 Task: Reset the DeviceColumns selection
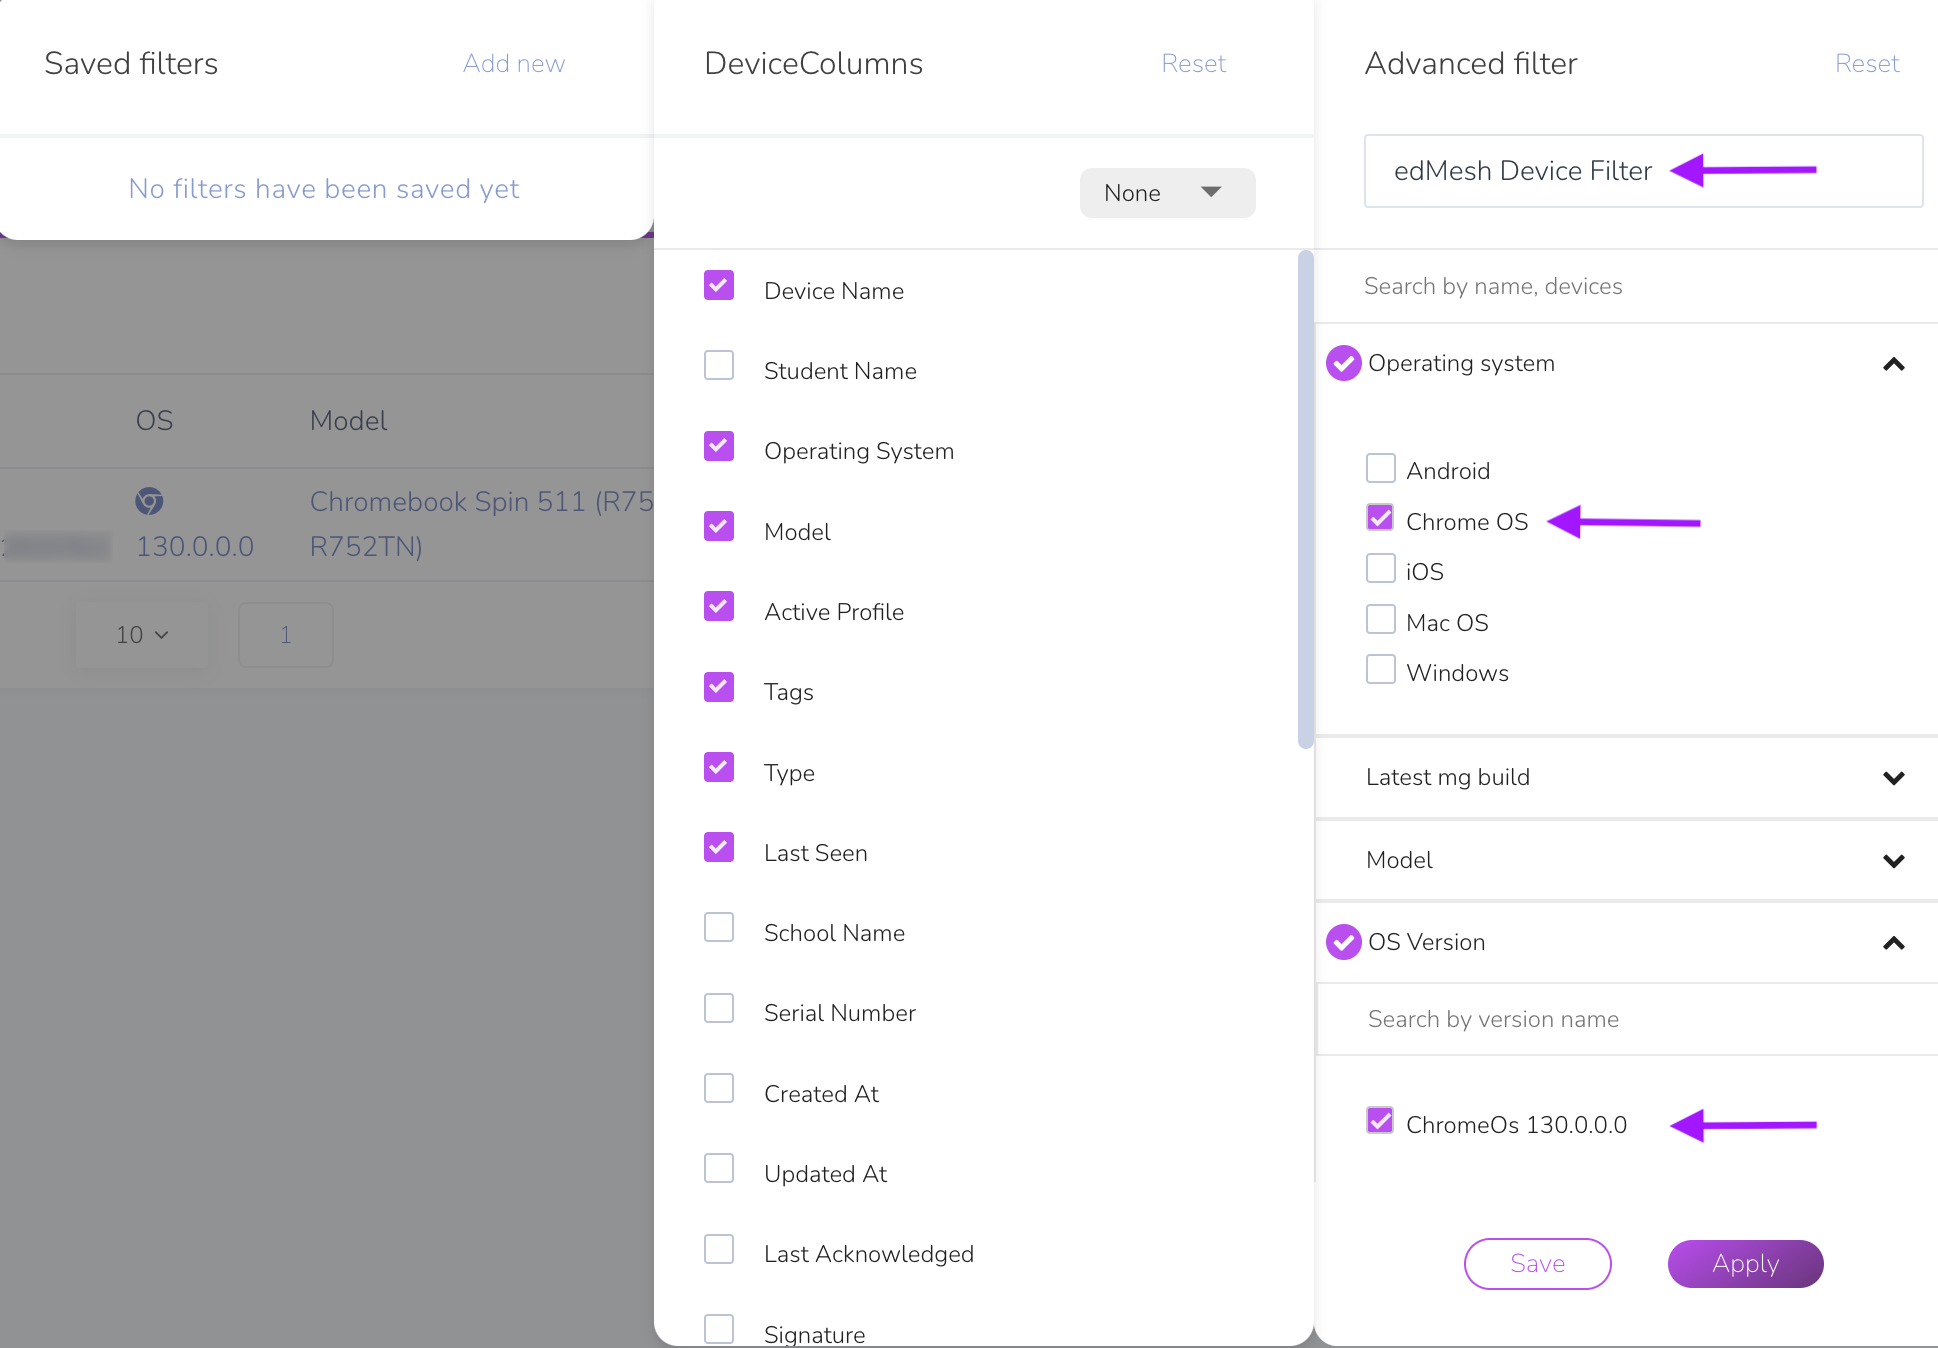click(1193, 64)
